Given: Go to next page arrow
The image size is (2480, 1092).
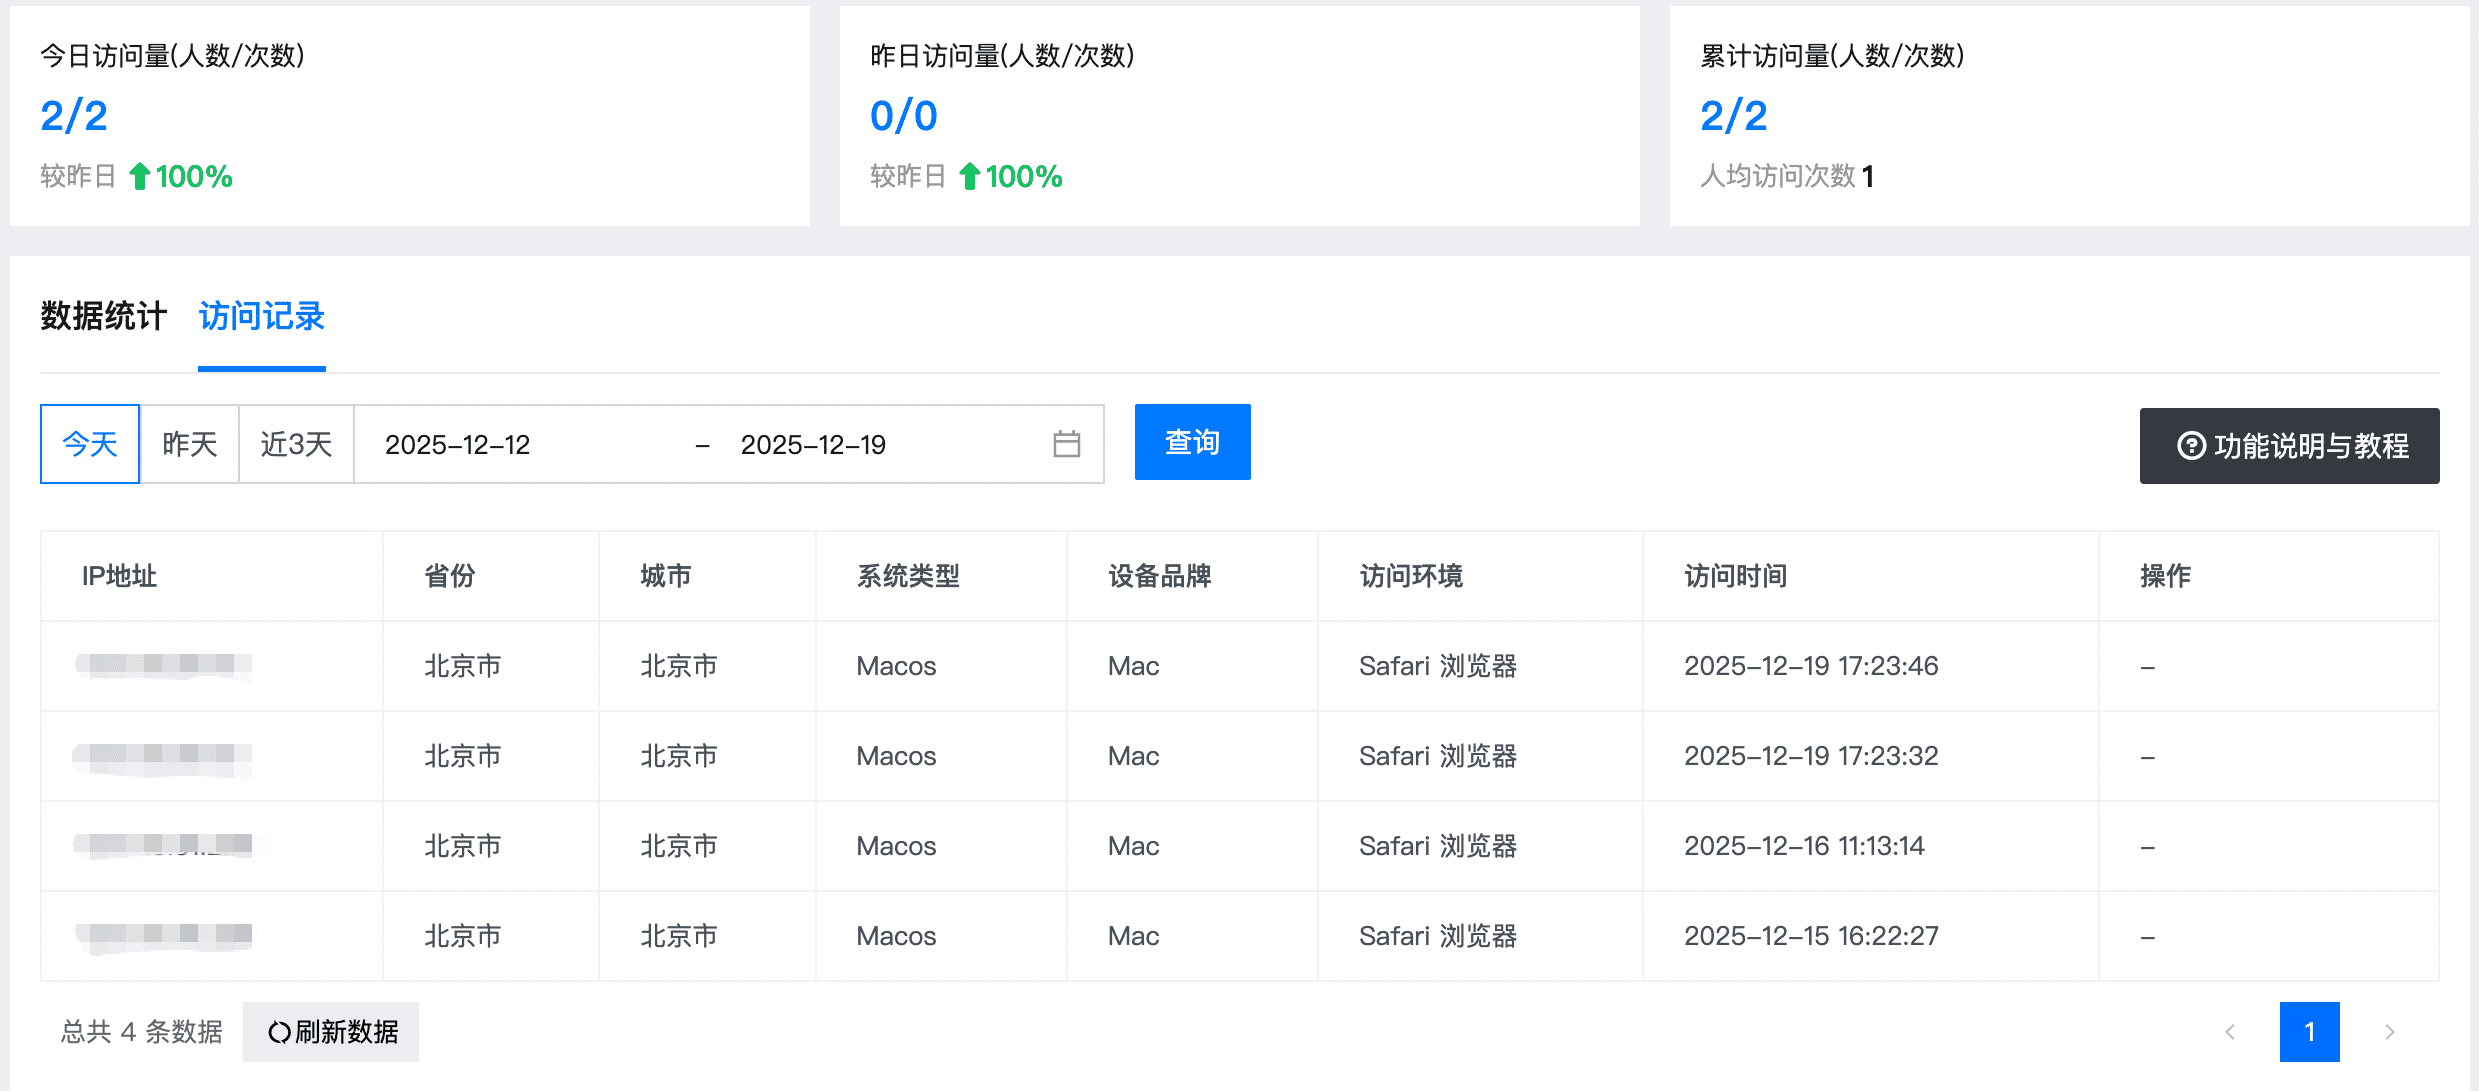Looking at the screenshot, I should (2389, 1032).
